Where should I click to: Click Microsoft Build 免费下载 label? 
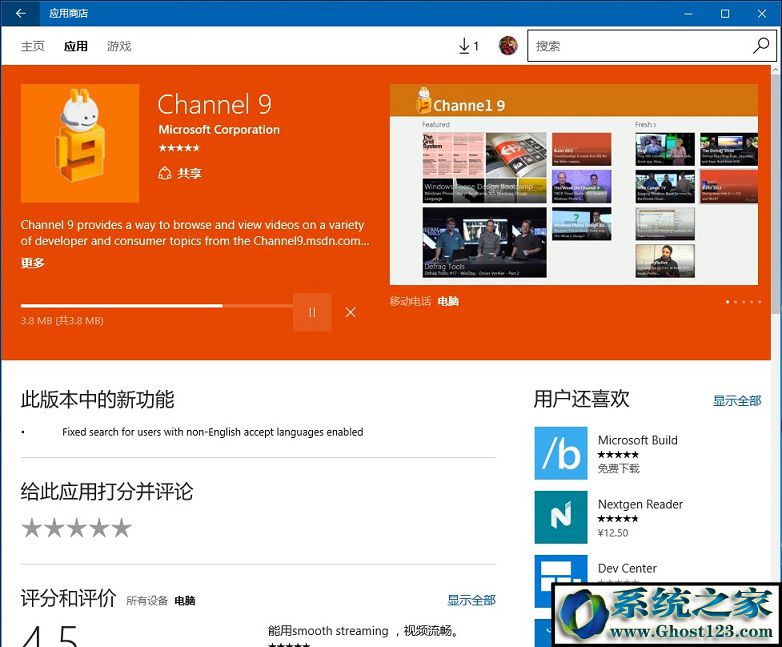618,468
